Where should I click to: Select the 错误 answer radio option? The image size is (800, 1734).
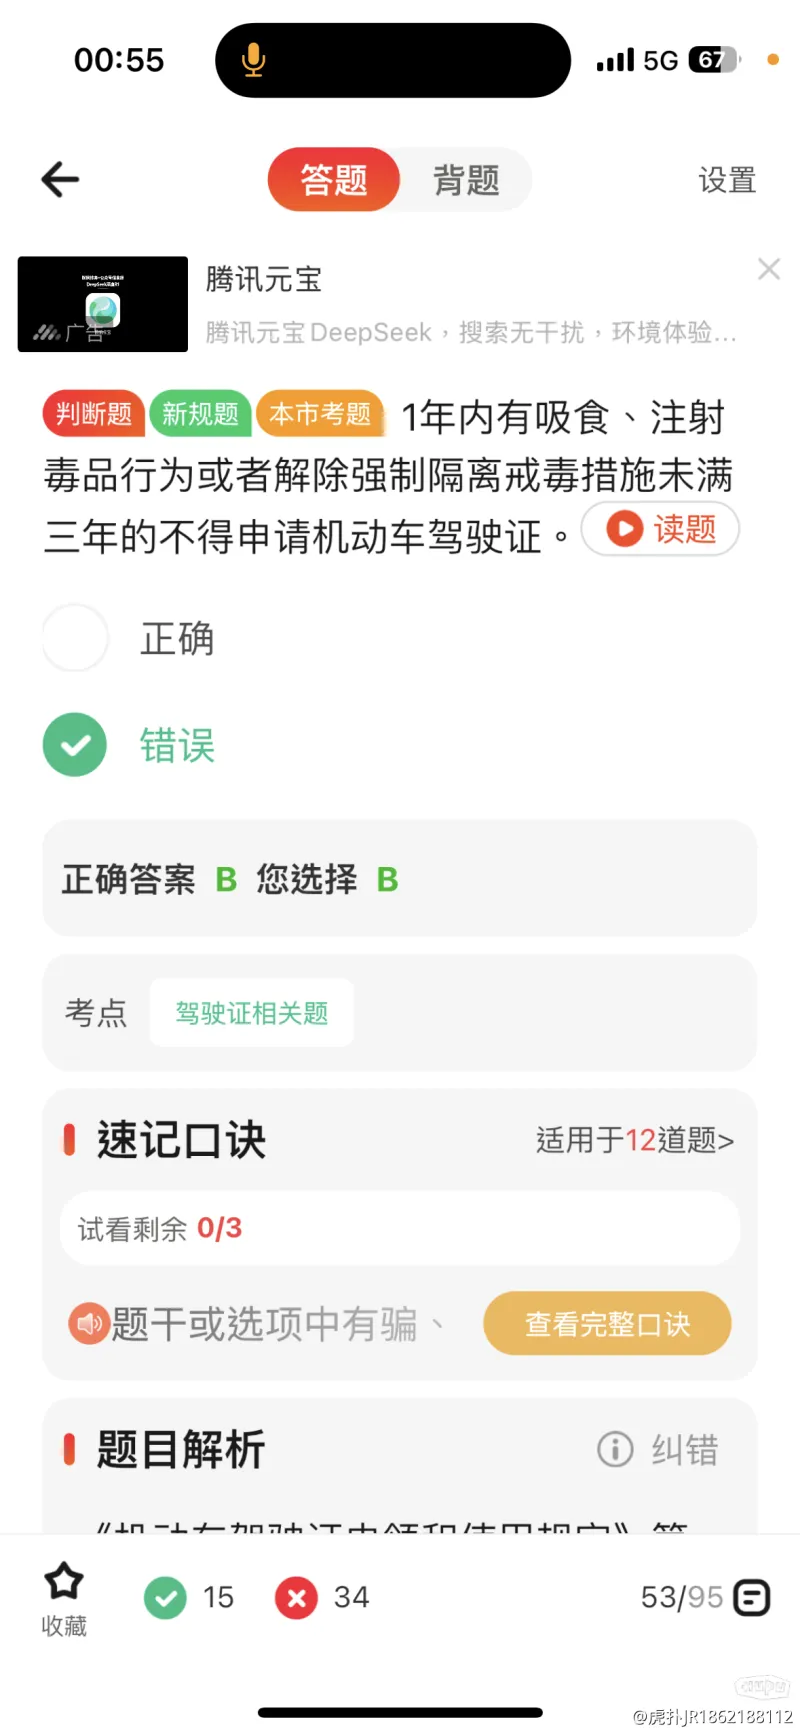click(x=75, y=745)
